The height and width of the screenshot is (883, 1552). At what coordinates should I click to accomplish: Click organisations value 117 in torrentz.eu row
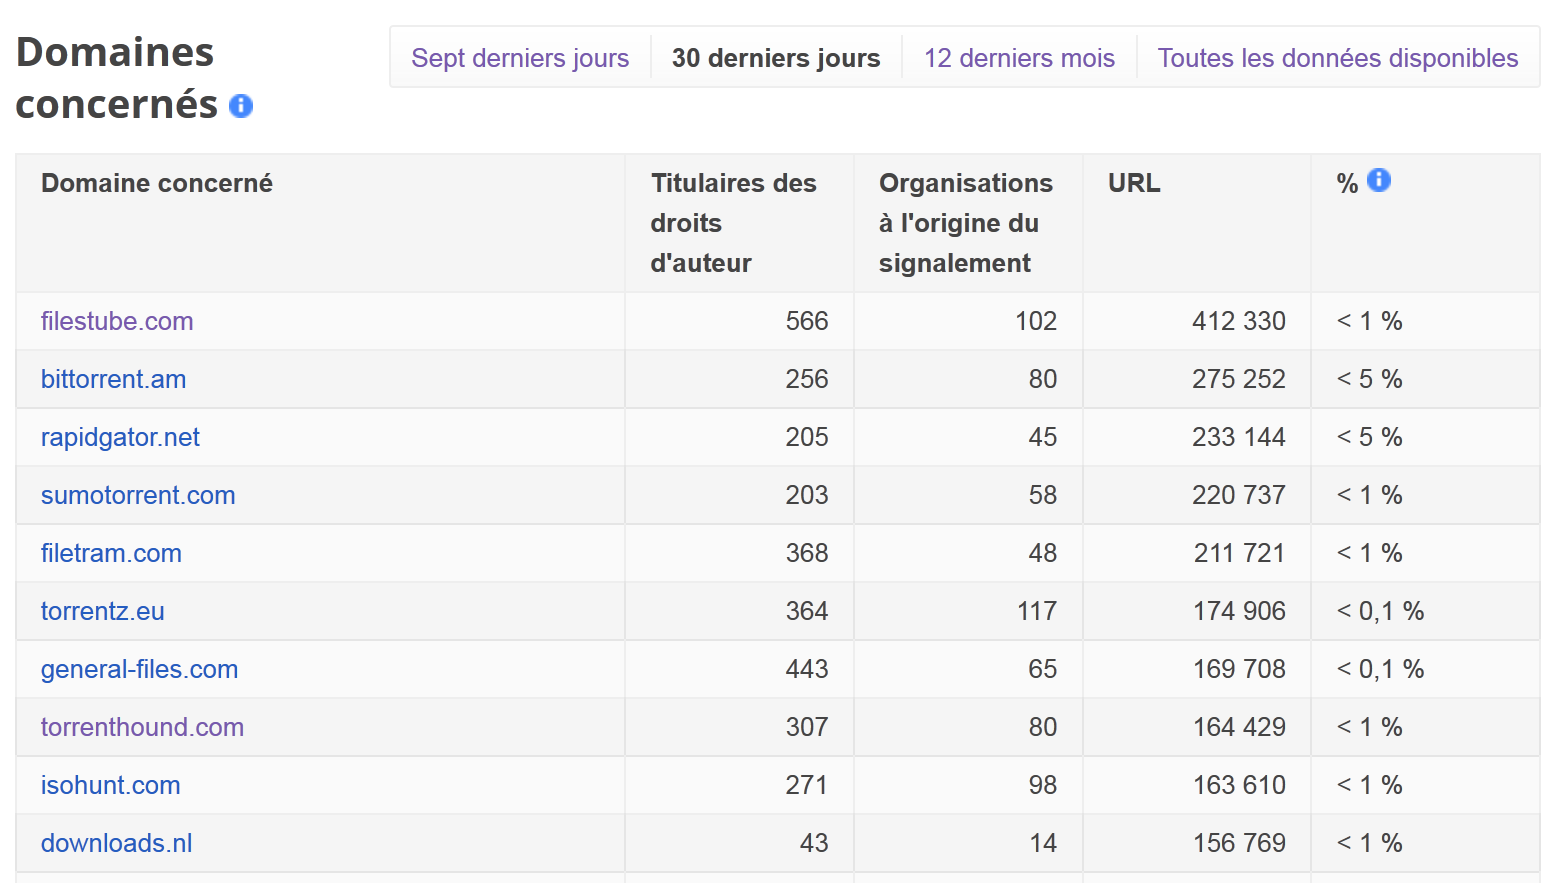click(1037, 611)
